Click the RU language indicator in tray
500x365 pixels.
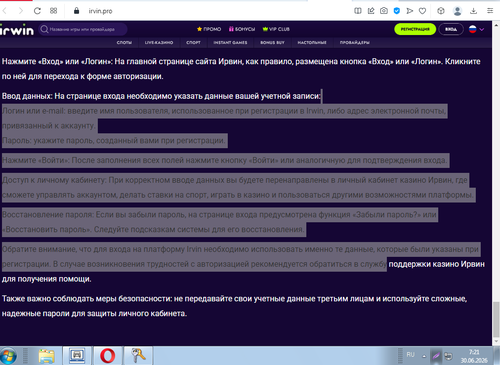(x=410, y=355)
